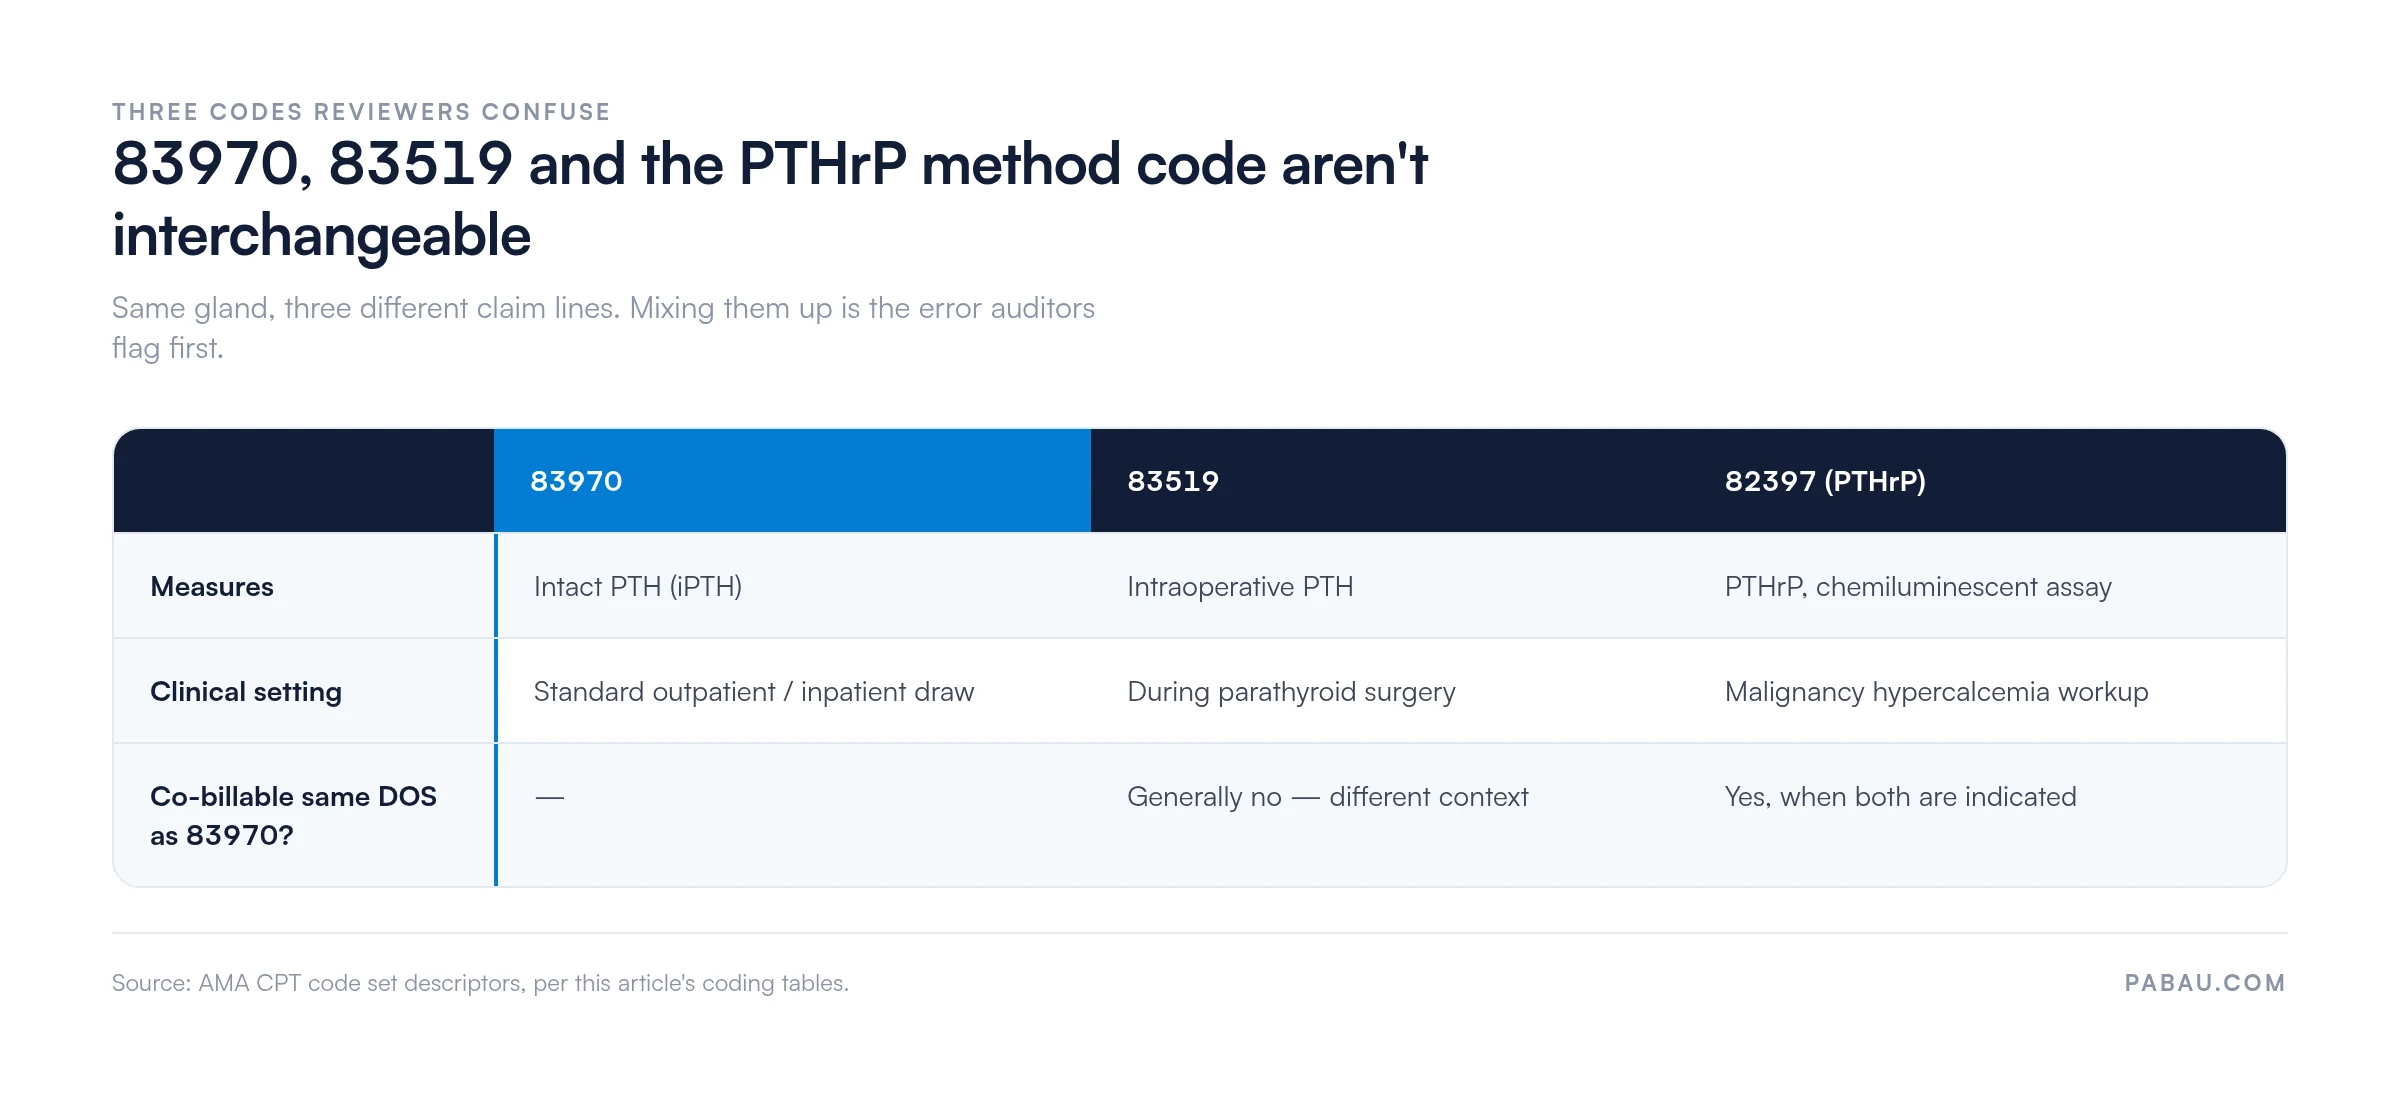Click During parathyroid surgery cell
The height and width of the screenshot is (1100, 2400).
coord(1291,692)
